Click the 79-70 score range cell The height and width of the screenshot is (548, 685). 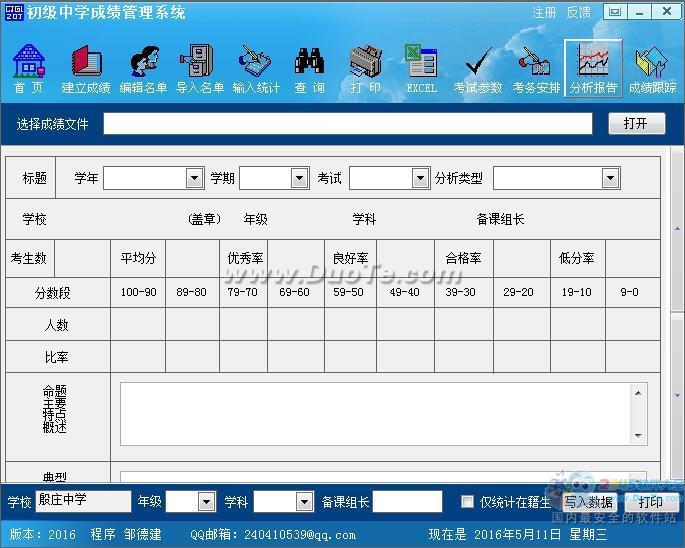[242, 292]
